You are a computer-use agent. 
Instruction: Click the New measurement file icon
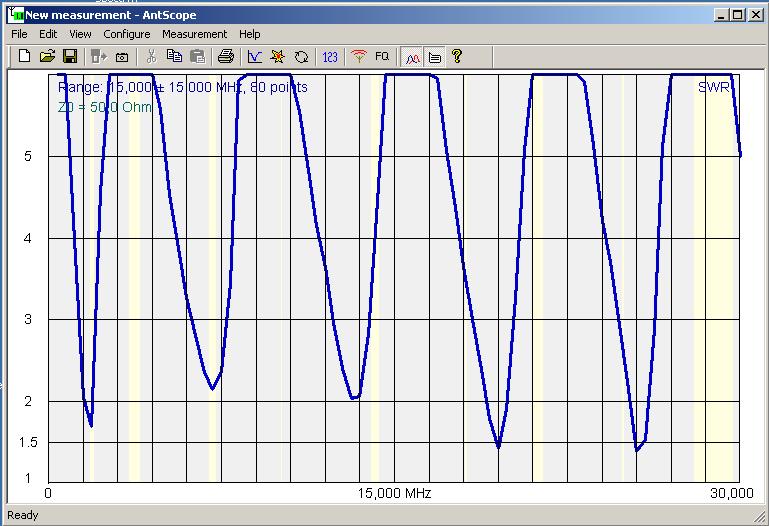24,56
